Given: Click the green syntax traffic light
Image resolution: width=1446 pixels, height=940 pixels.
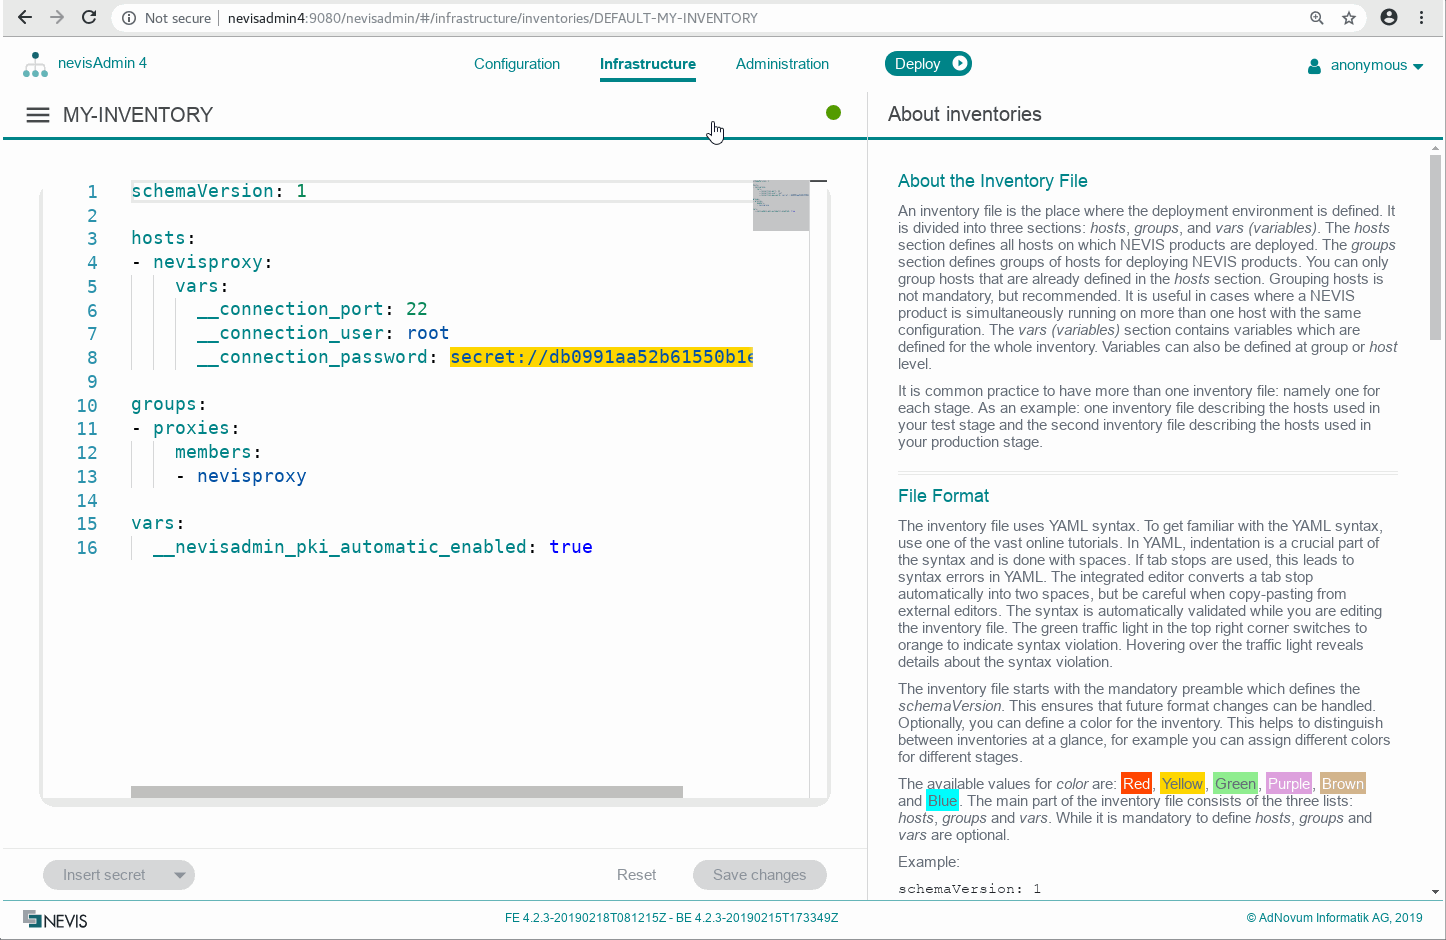Looking at the screenshot, I should coord(834,113).
